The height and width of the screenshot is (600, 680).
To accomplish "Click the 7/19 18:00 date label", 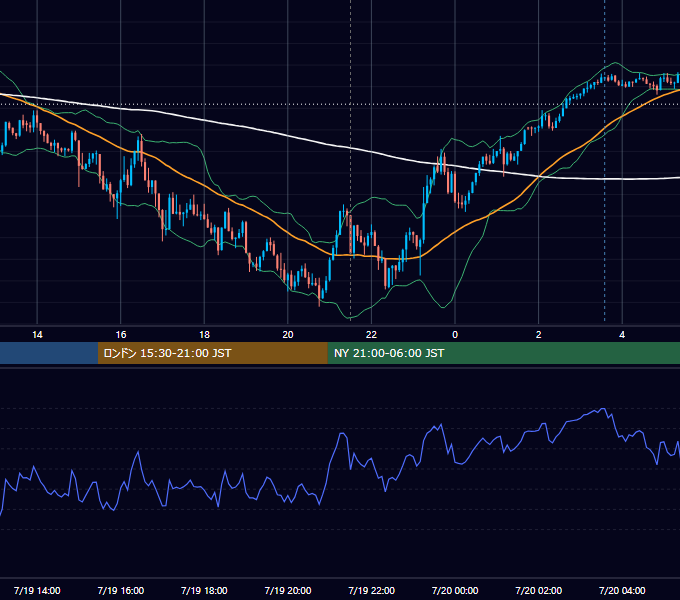I will [x=204, y=590].
